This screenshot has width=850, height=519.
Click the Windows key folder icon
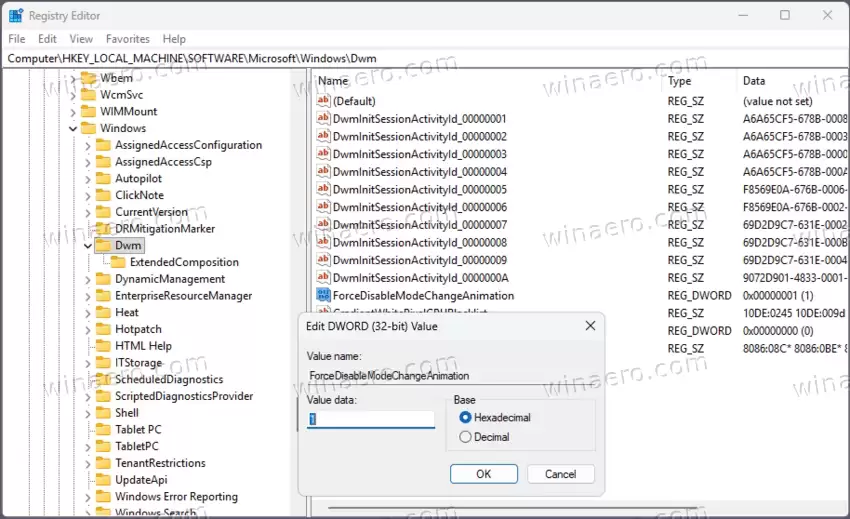coord(88,129)
